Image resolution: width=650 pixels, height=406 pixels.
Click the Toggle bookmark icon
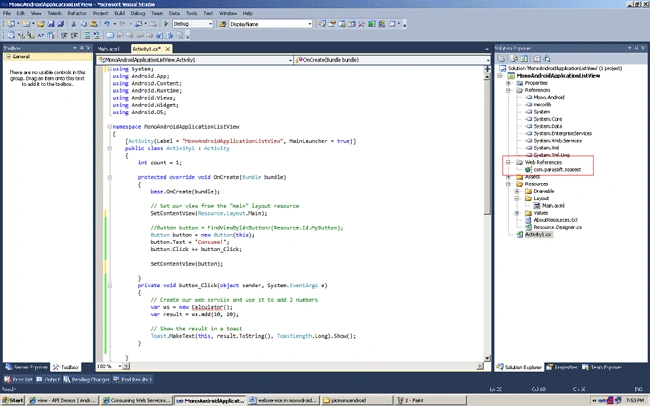[110, 35]
